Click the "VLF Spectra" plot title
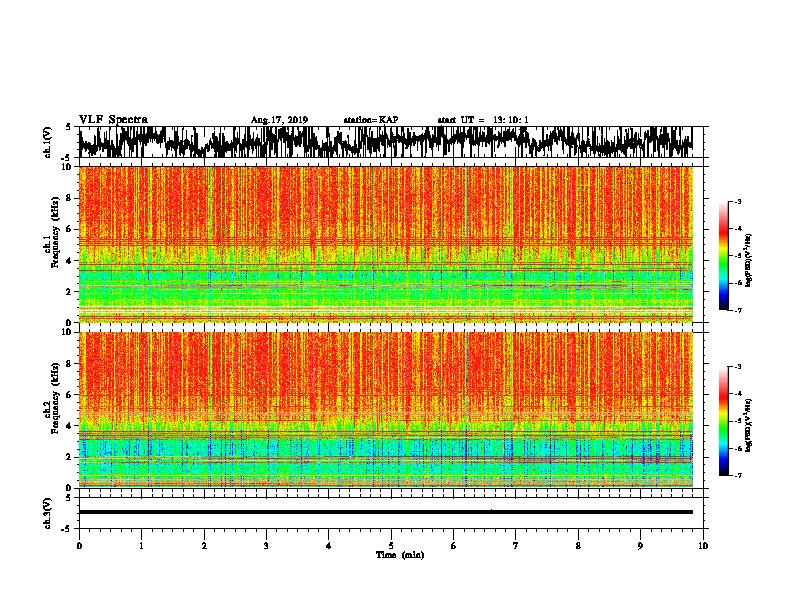 tap(113, 120)
